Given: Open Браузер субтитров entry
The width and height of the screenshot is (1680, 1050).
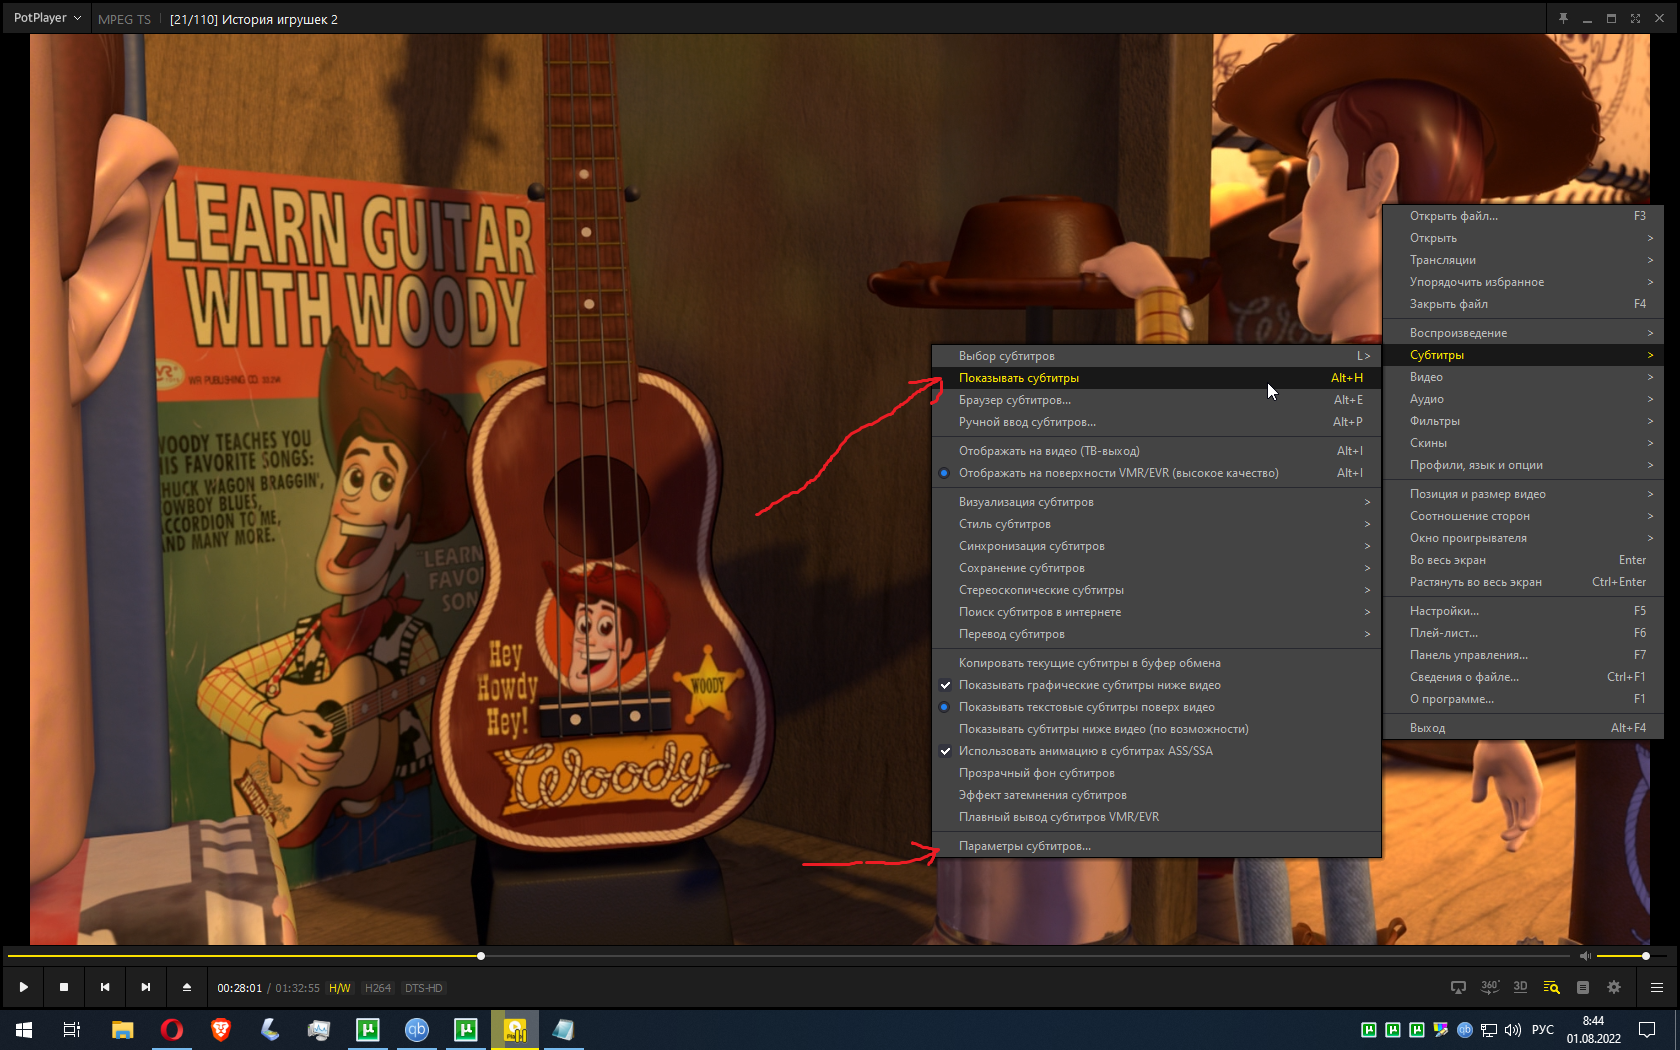Looking at the screenshot, I should pos(1156,400).
